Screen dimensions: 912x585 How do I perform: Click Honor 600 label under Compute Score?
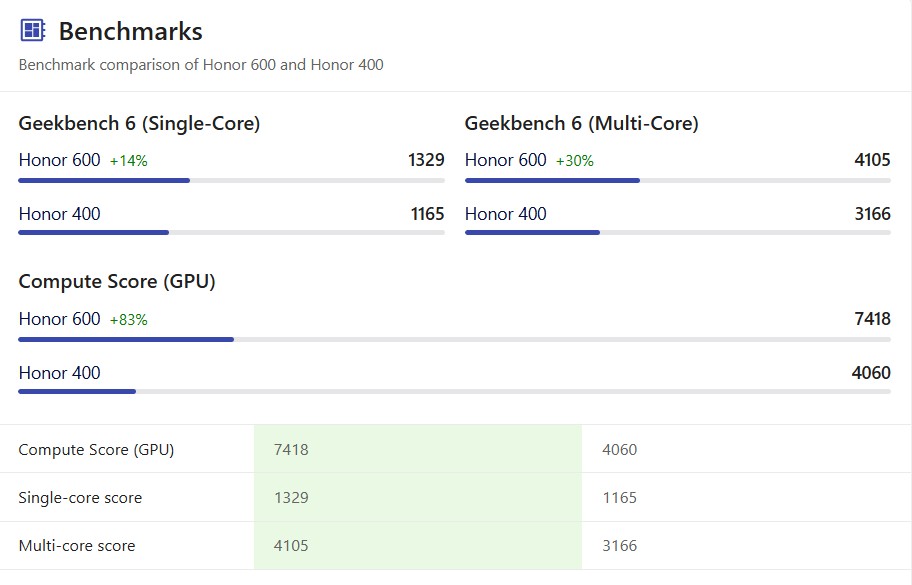click(x=59, y=319)
